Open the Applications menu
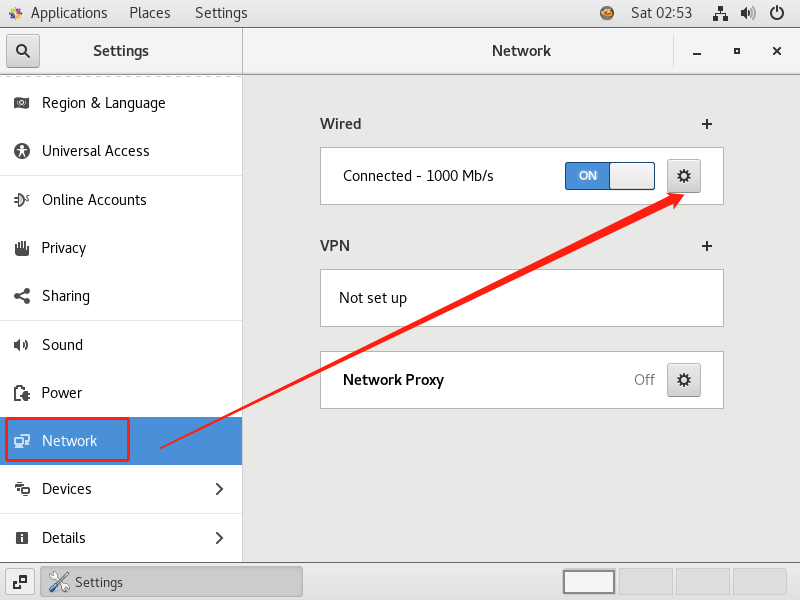 coord(69,13)
